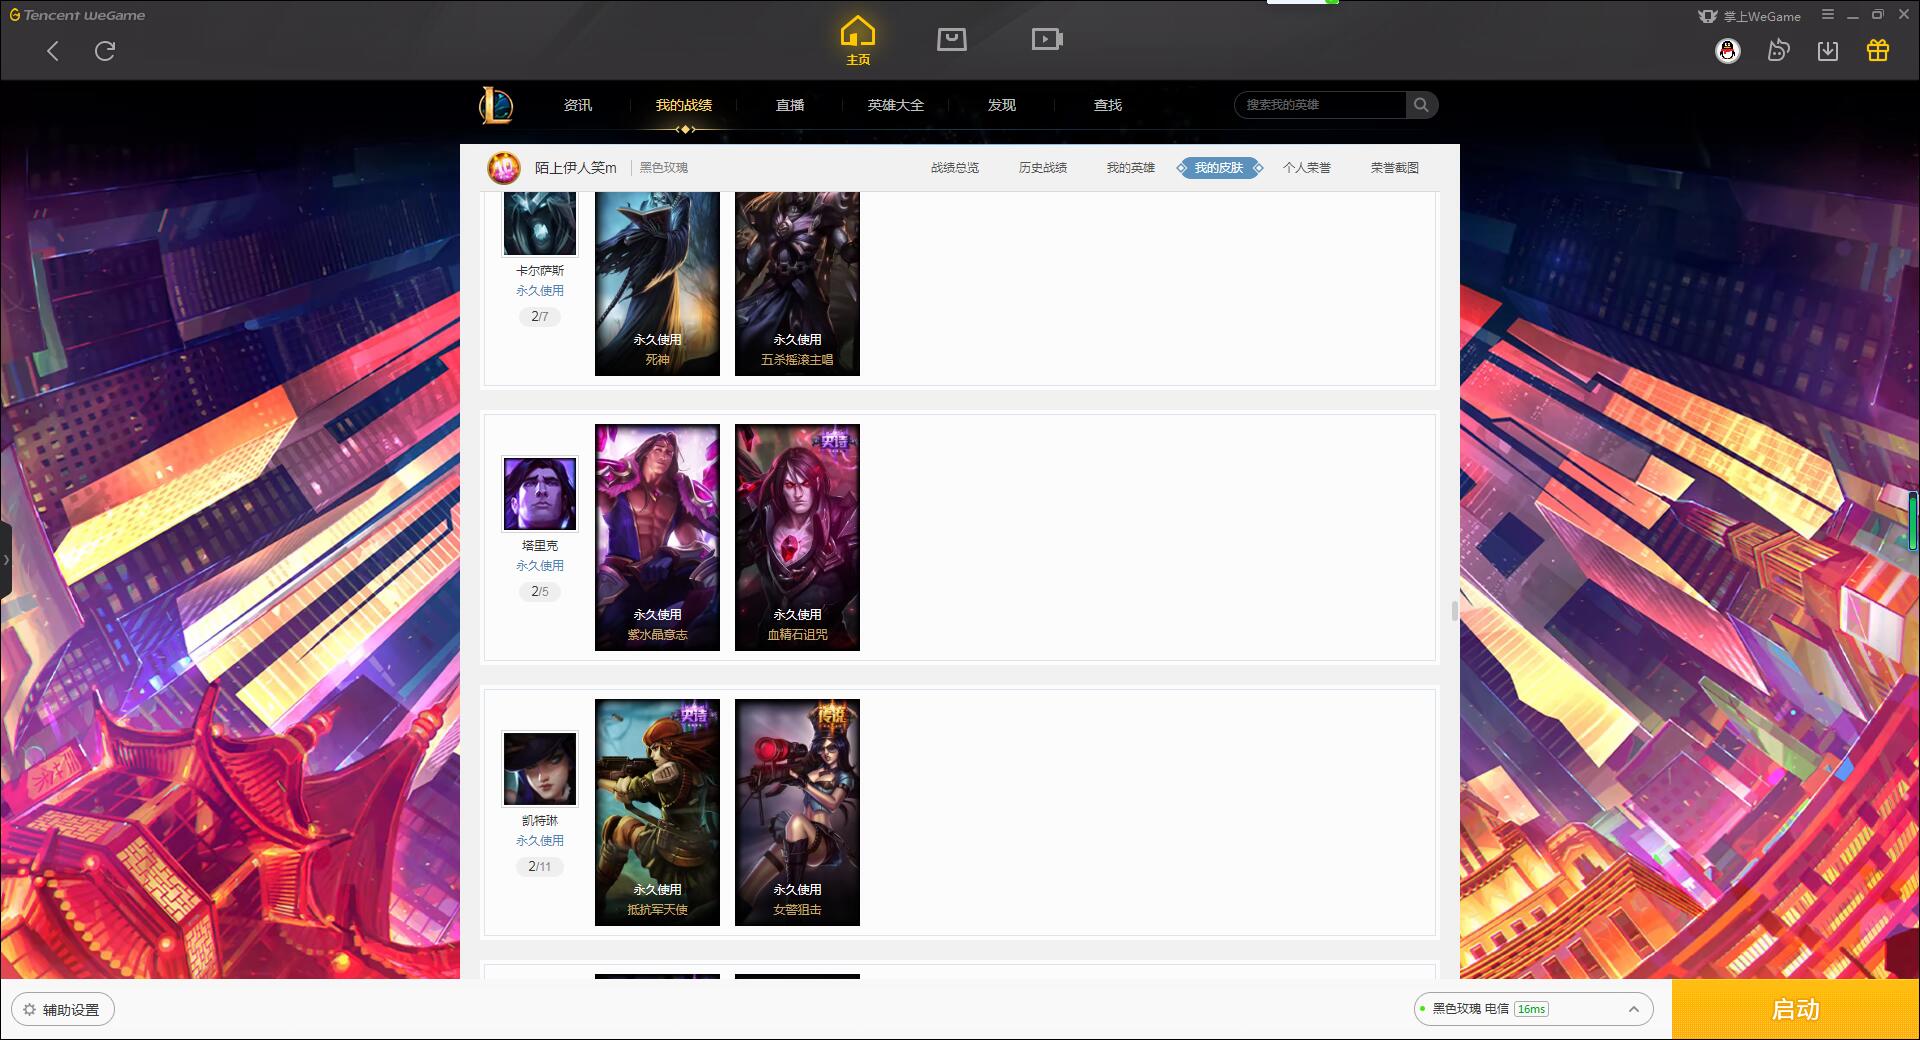Click the League of Legends logo

[496, 105]
